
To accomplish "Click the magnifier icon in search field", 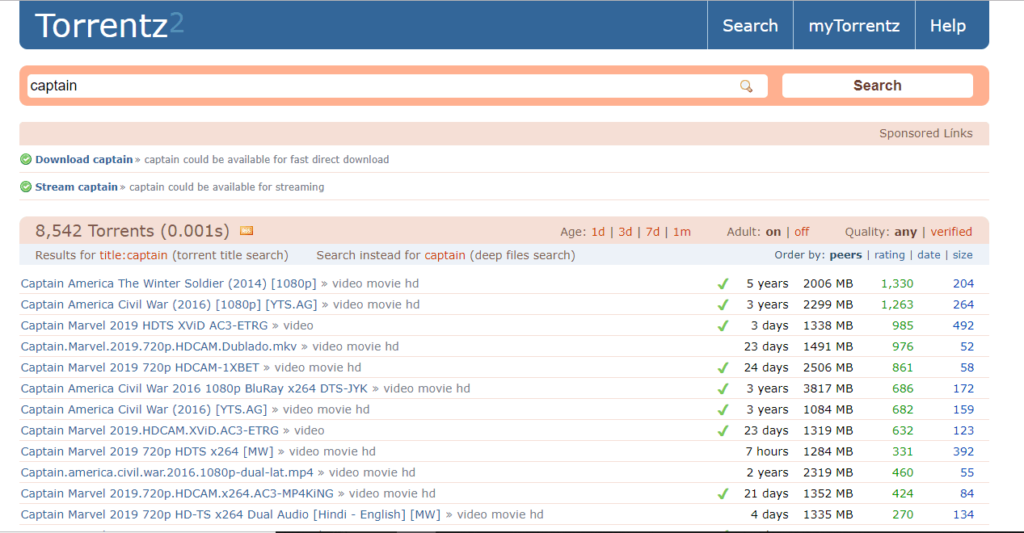I will (746, 86).
